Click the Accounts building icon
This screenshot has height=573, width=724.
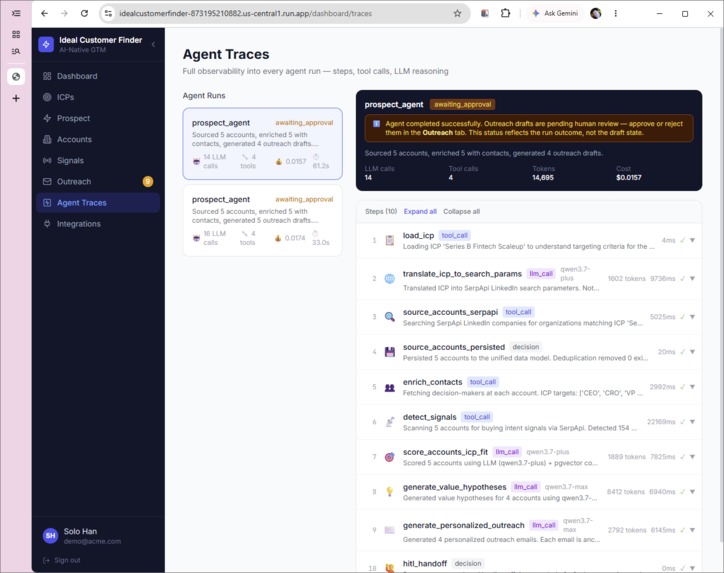[x=47, y=139]
